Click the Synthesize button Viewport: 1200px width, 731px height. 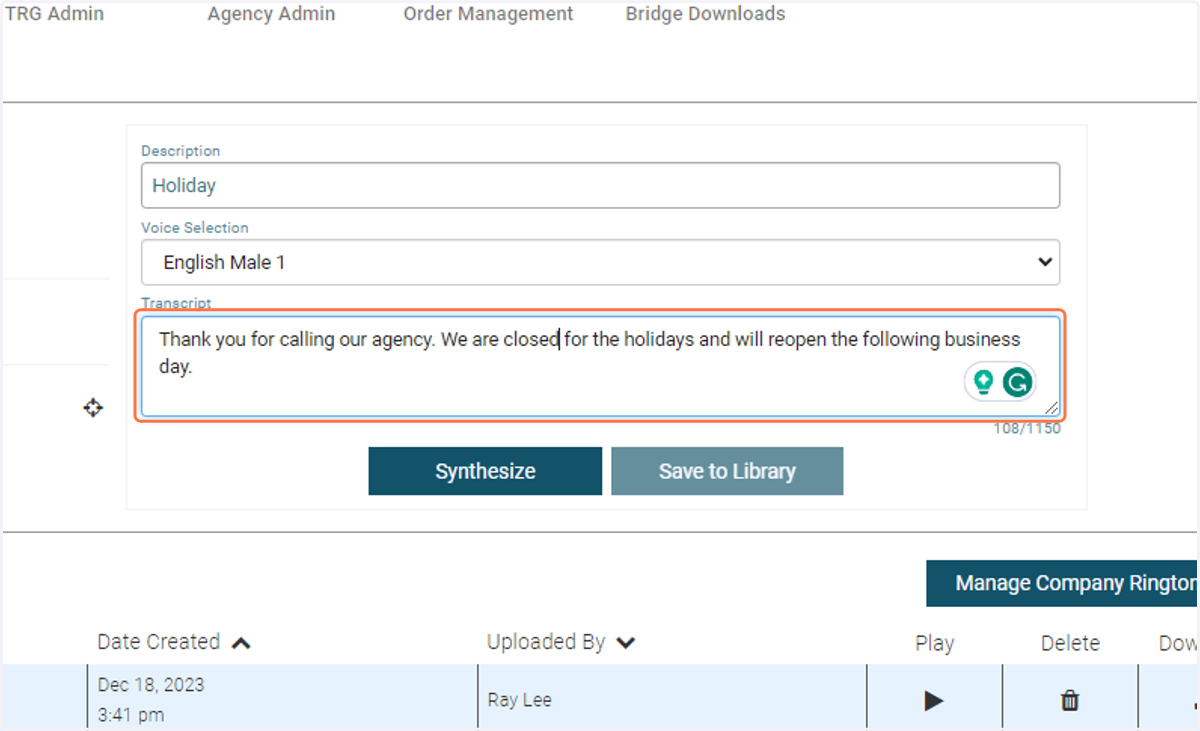(485, 471)
